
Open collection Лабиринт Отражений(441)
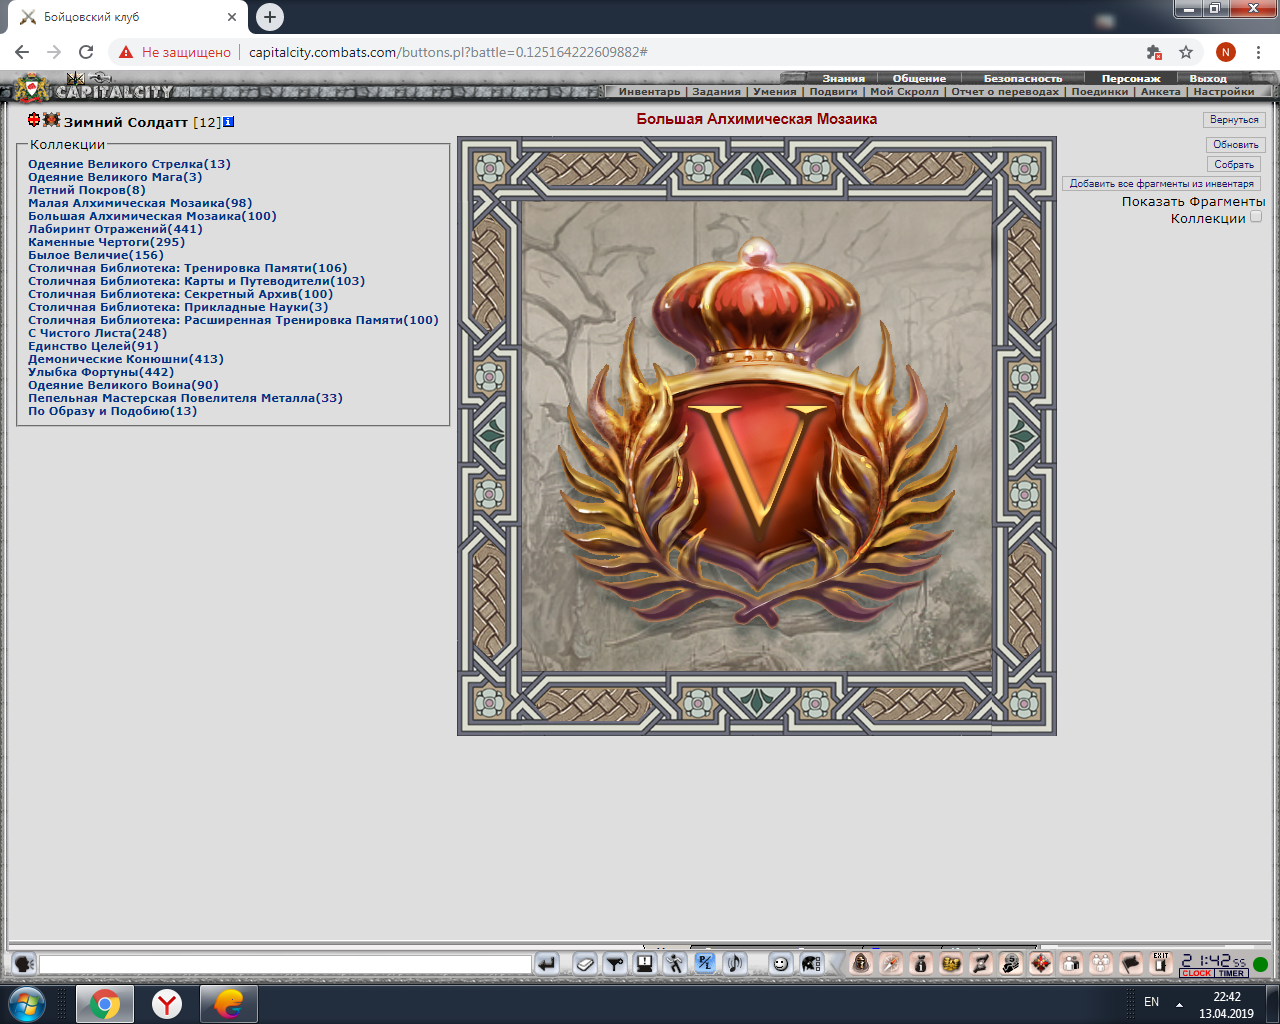[115, 229]
